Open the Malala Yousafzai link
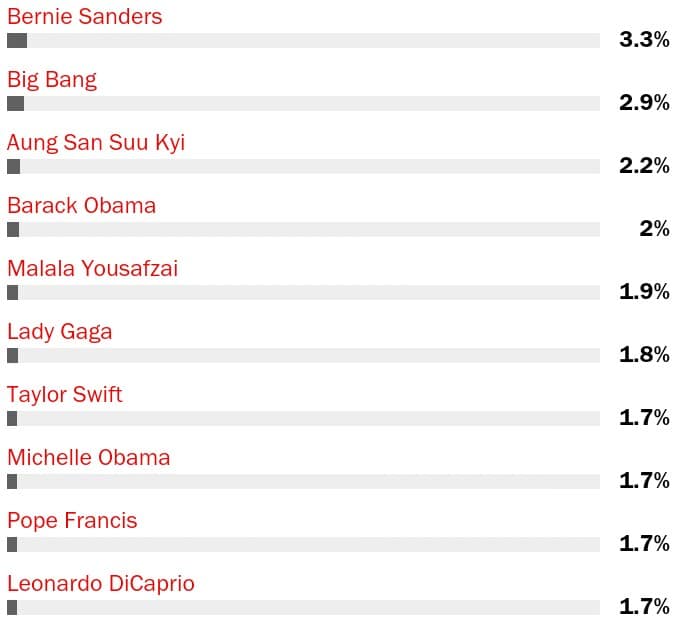Viewport: 678px width, 627px height. [92, 269]
